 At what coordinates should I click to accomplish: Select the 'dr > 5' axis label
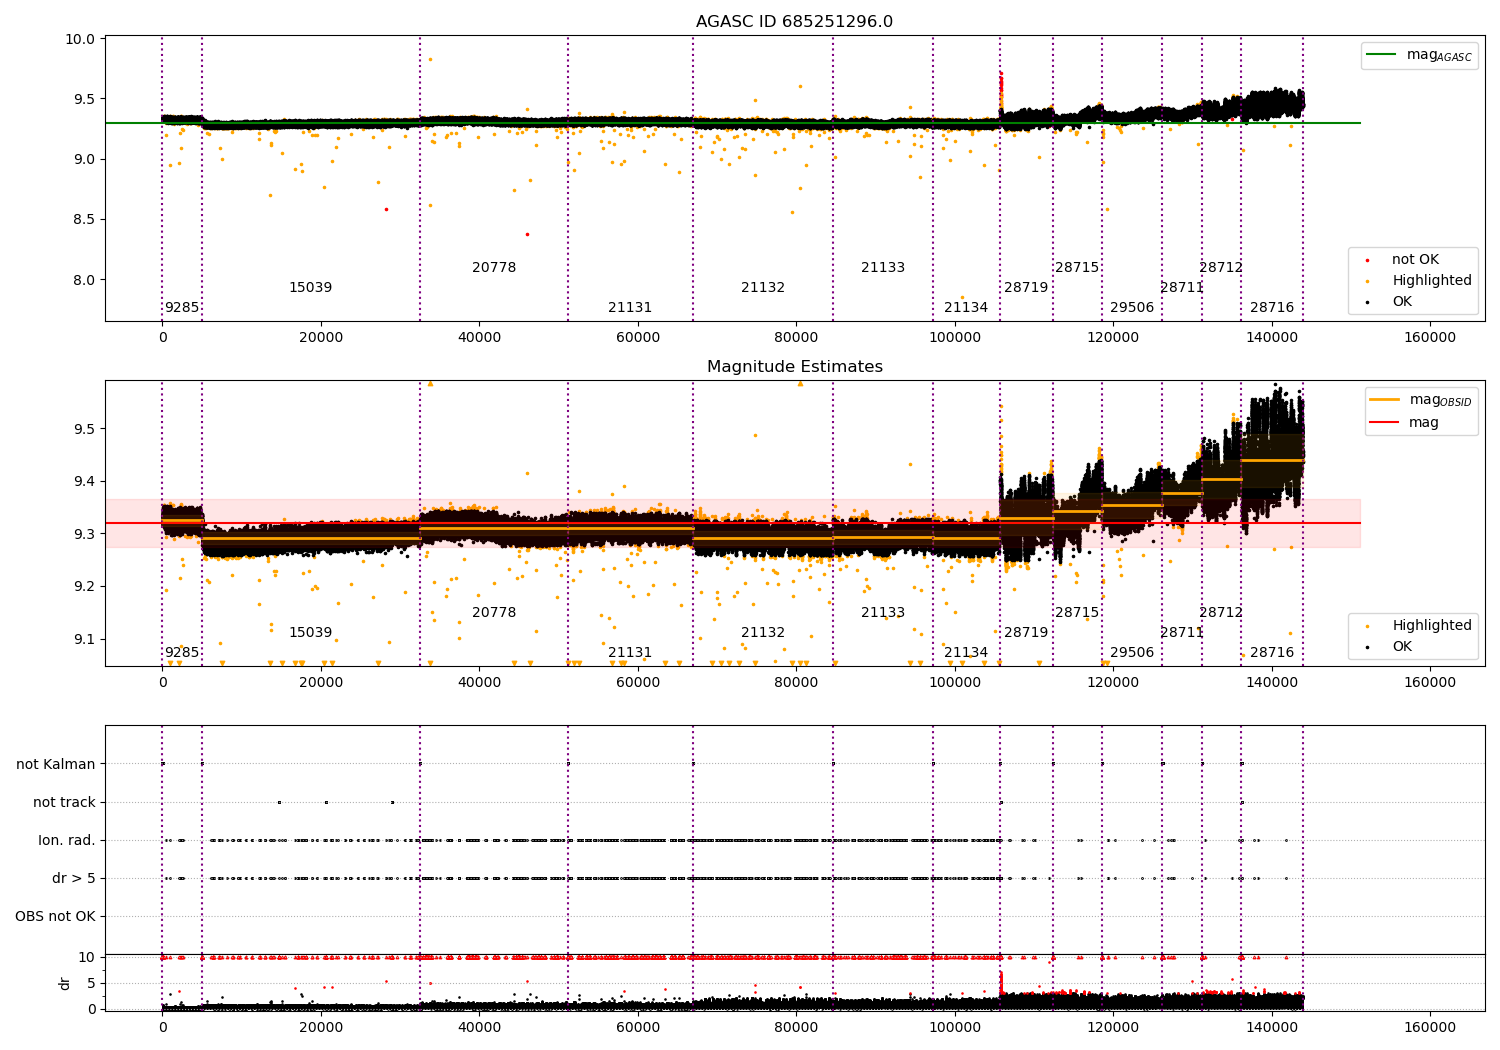74,879
